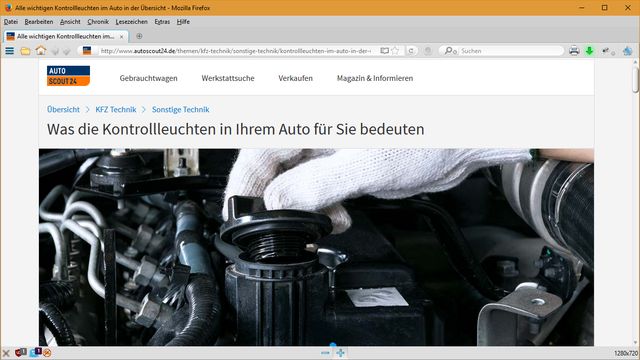Print the page using printer icon

(574, 51)
